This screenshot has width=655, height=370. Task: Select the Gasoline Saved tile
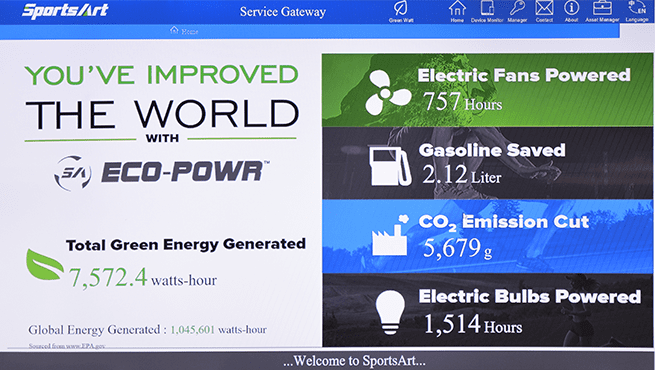[x=487, y=163]
